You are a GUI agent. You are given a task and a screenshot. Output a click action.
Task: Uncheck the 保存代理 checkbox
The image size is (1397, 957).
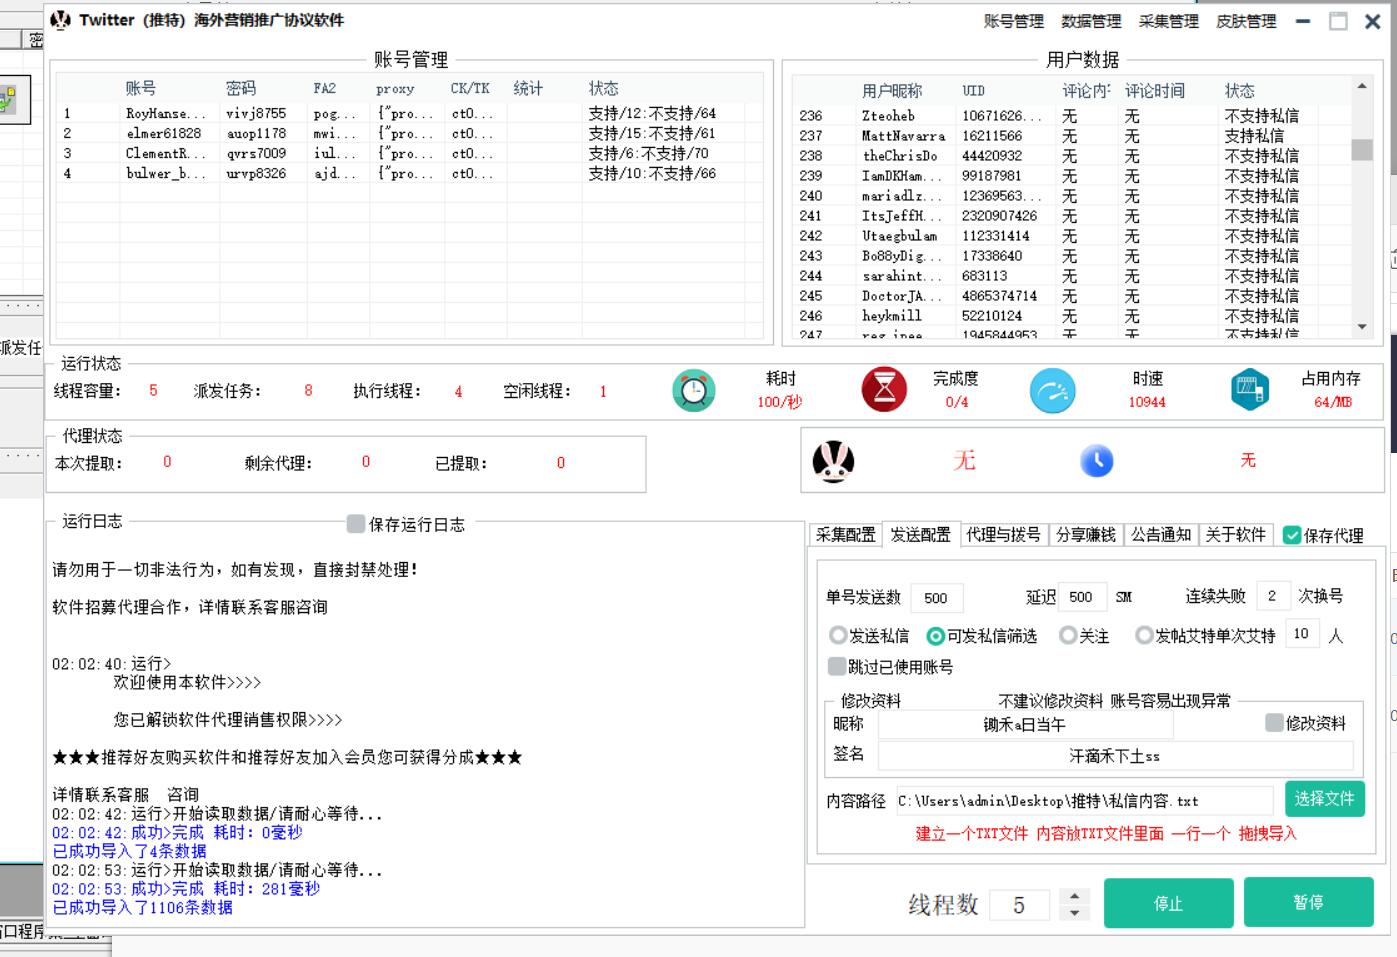[x=1292, y=535]
